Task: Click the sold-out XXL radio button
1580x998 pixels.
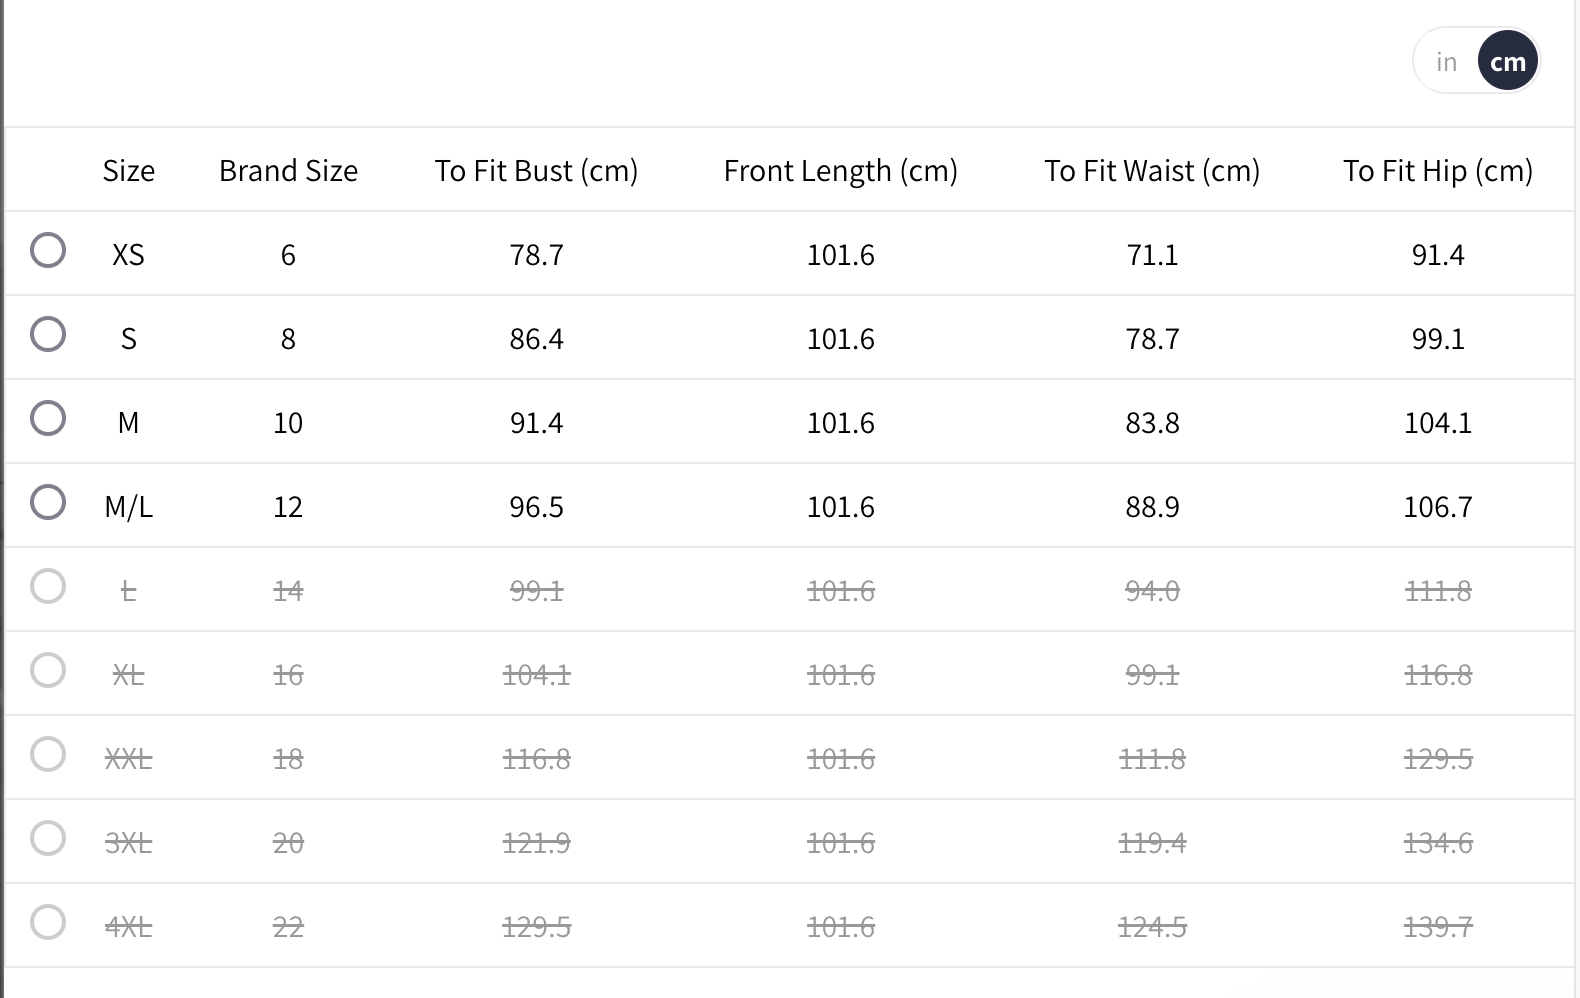Action: (x=48, y=754)
